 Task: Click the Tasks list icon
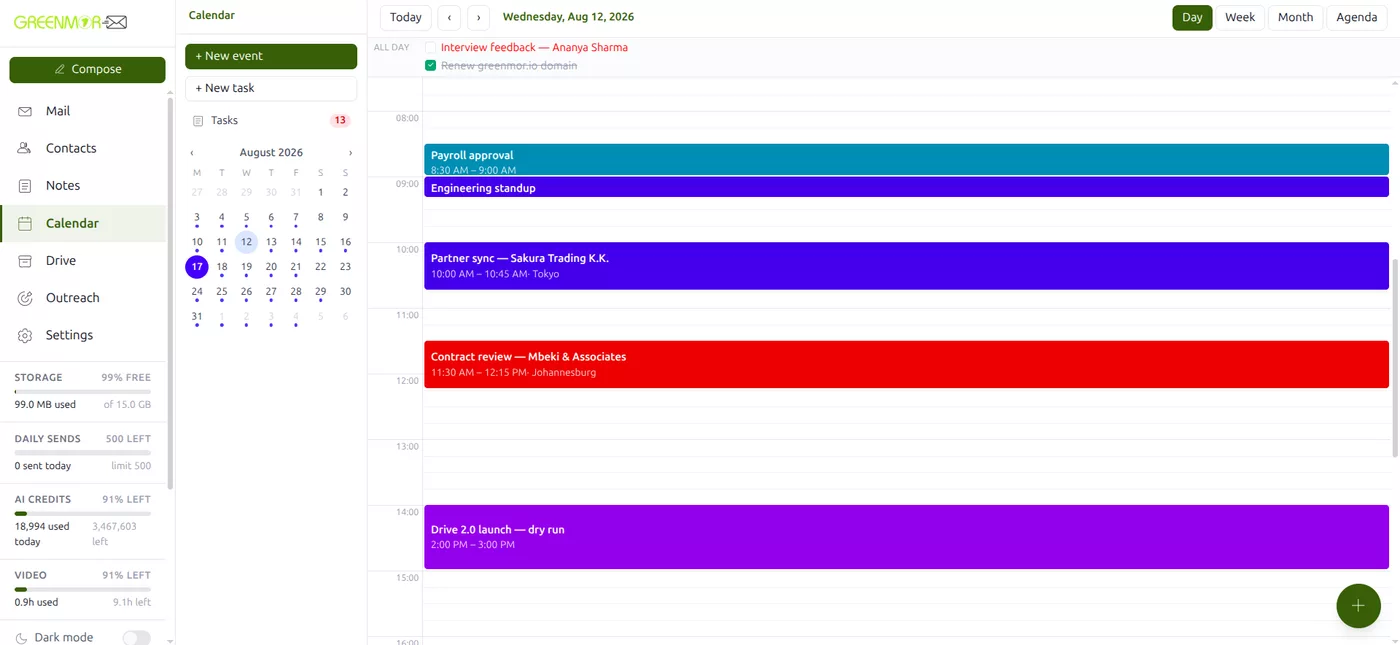(x=198, y=120)
